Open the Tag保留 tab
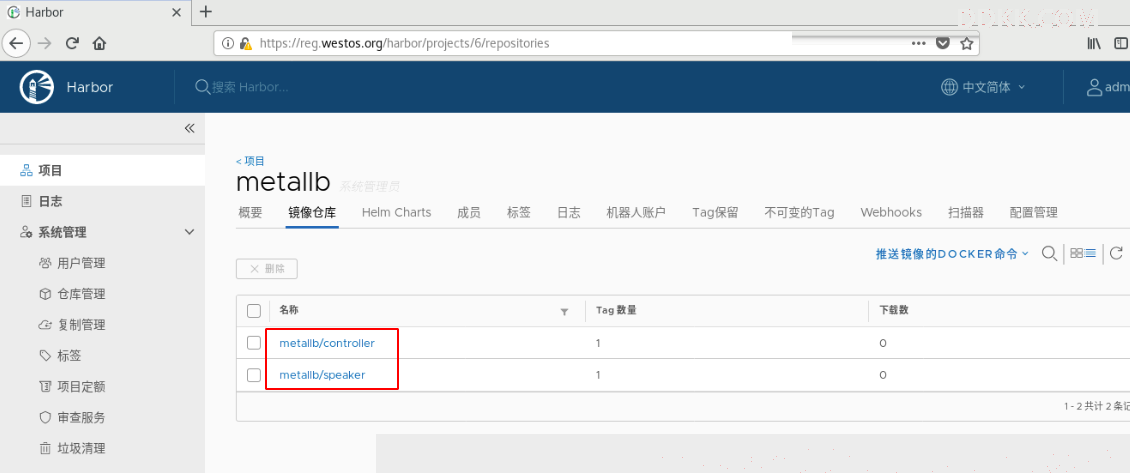The height and width of the screenshot is (473, 1130). (715, 212)
